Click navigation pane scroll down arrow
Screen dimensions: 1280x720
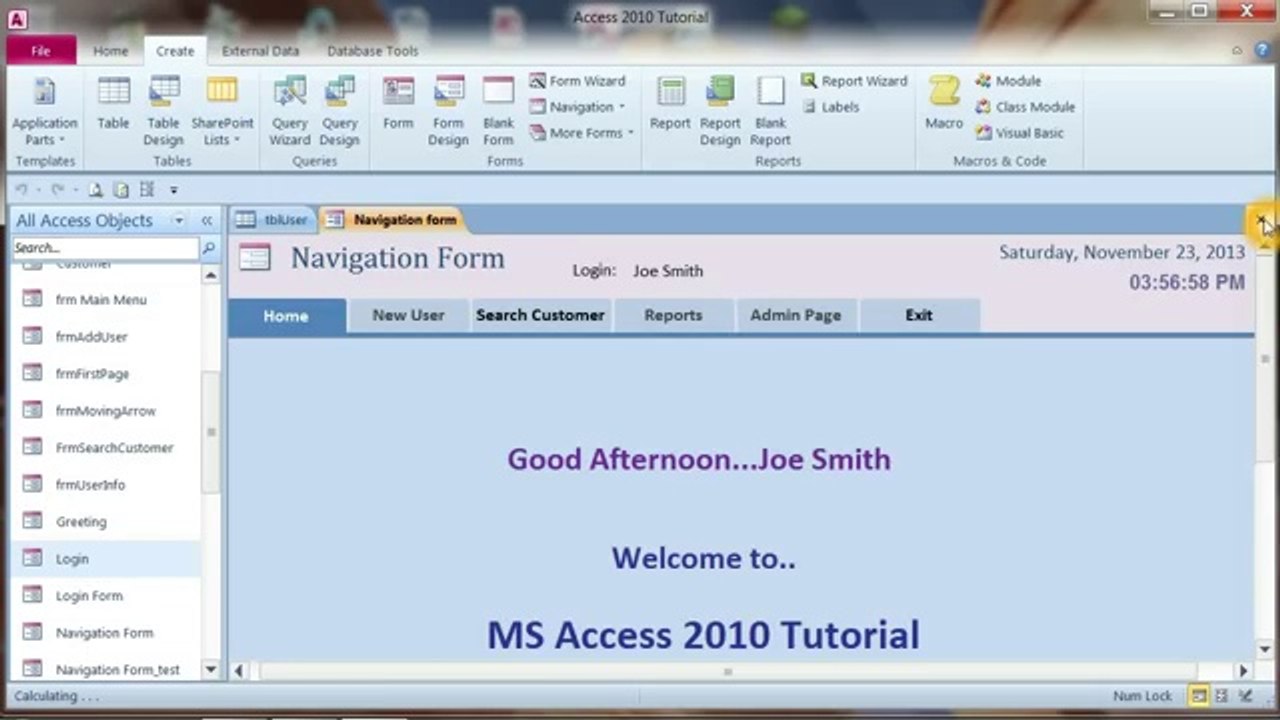click(x=210, y=670)
